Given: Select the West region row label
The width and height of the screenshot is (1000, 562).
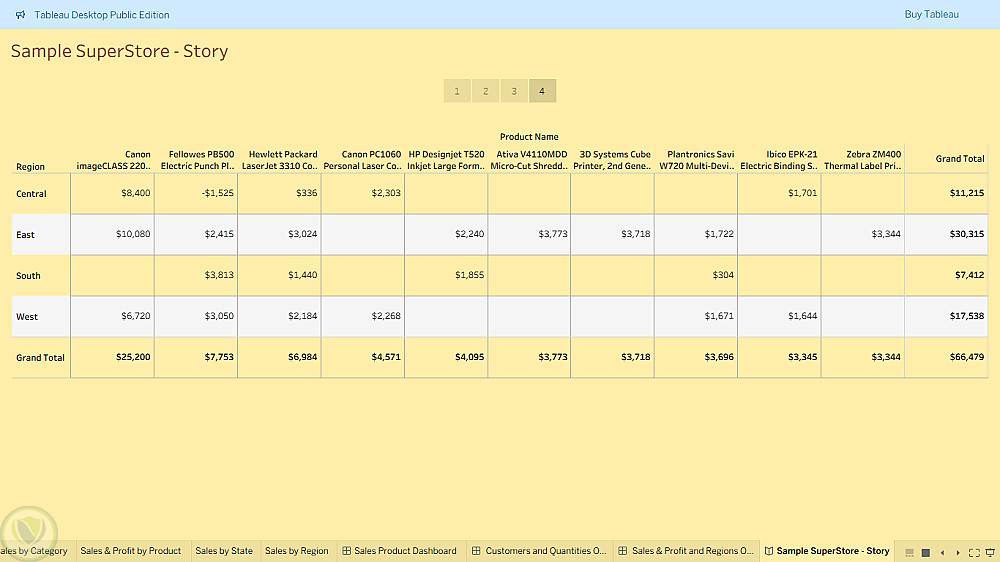Looking at the screenshot, I should point(27,316).
